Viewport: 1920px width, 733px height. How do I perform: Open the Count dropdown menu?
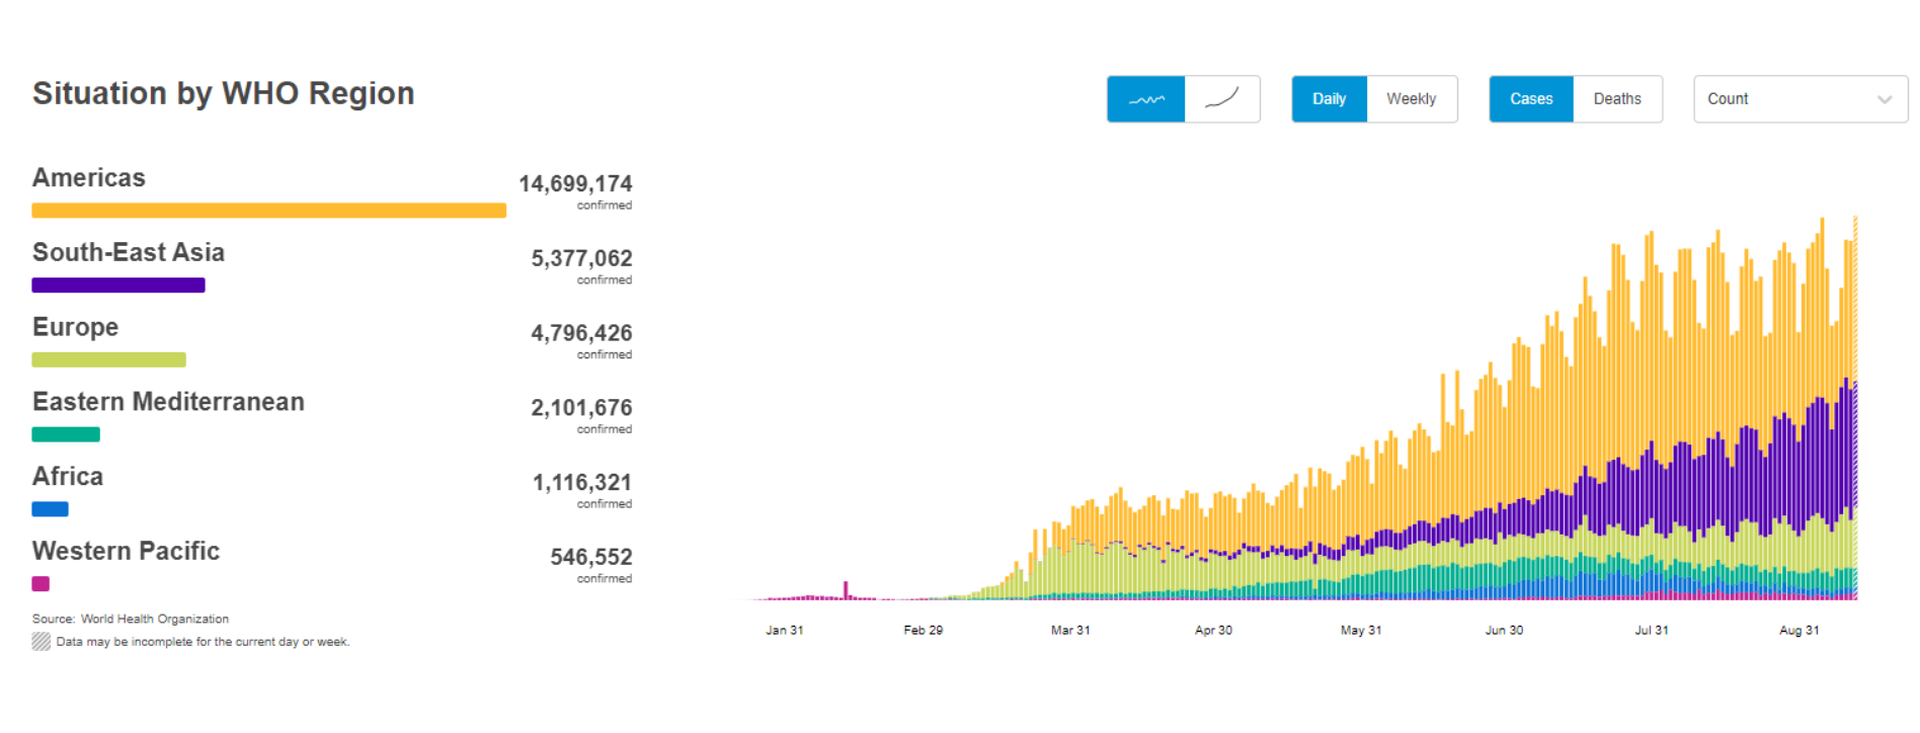1800,99
